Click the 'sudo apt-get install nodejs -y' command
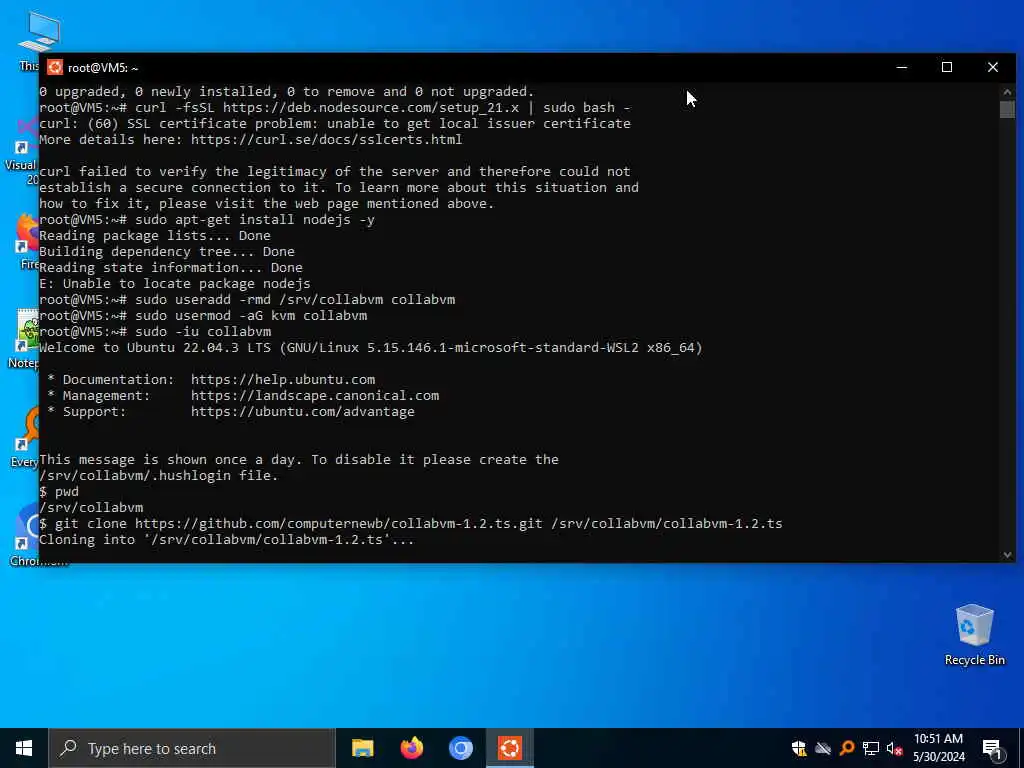 [255, 219]
